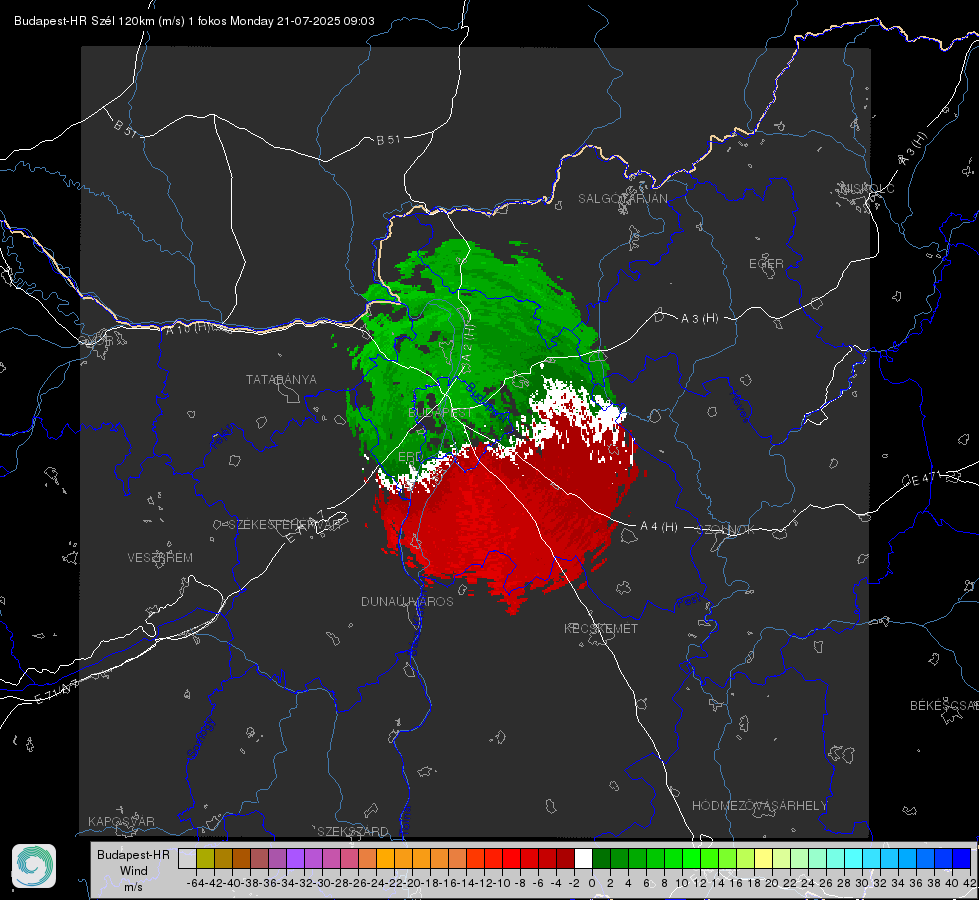Select the white legend swatch between -2 and 0
Image resolution: width=979 pixels, height=900 pixels.
(x=583, y=859)
